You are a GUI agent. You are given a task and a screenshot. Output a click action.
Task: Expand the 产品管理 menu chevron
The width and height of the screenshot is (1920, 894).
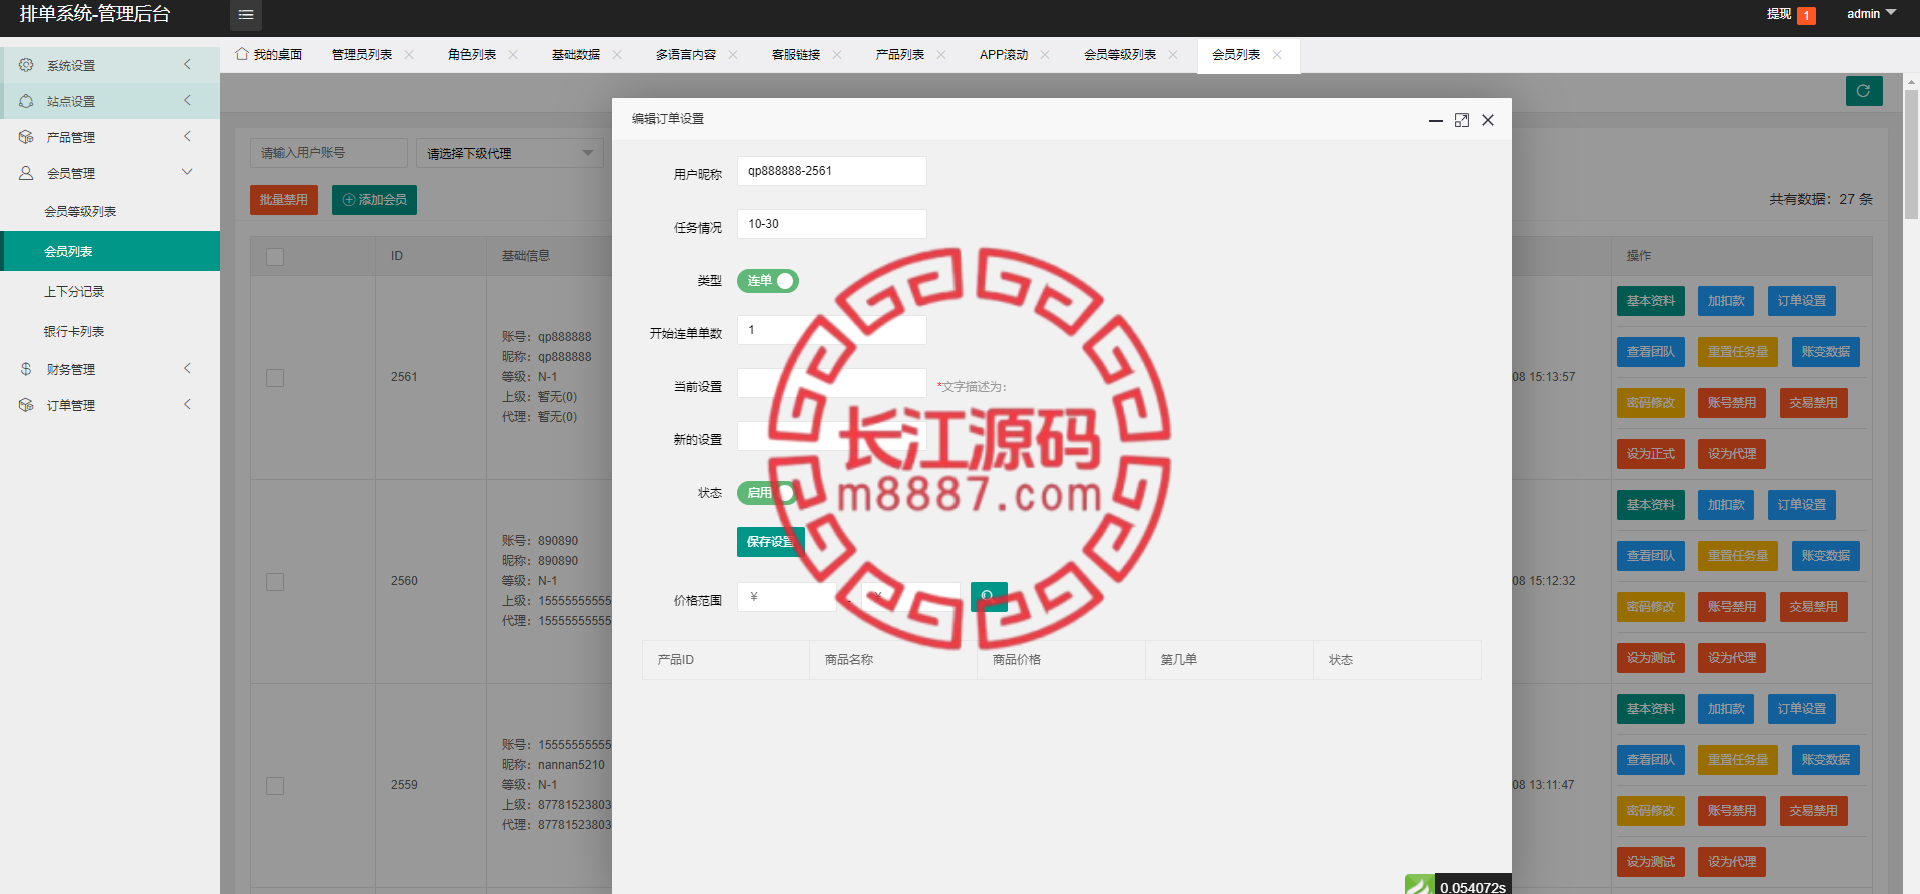pyautogui.click(x=187, y=136)
